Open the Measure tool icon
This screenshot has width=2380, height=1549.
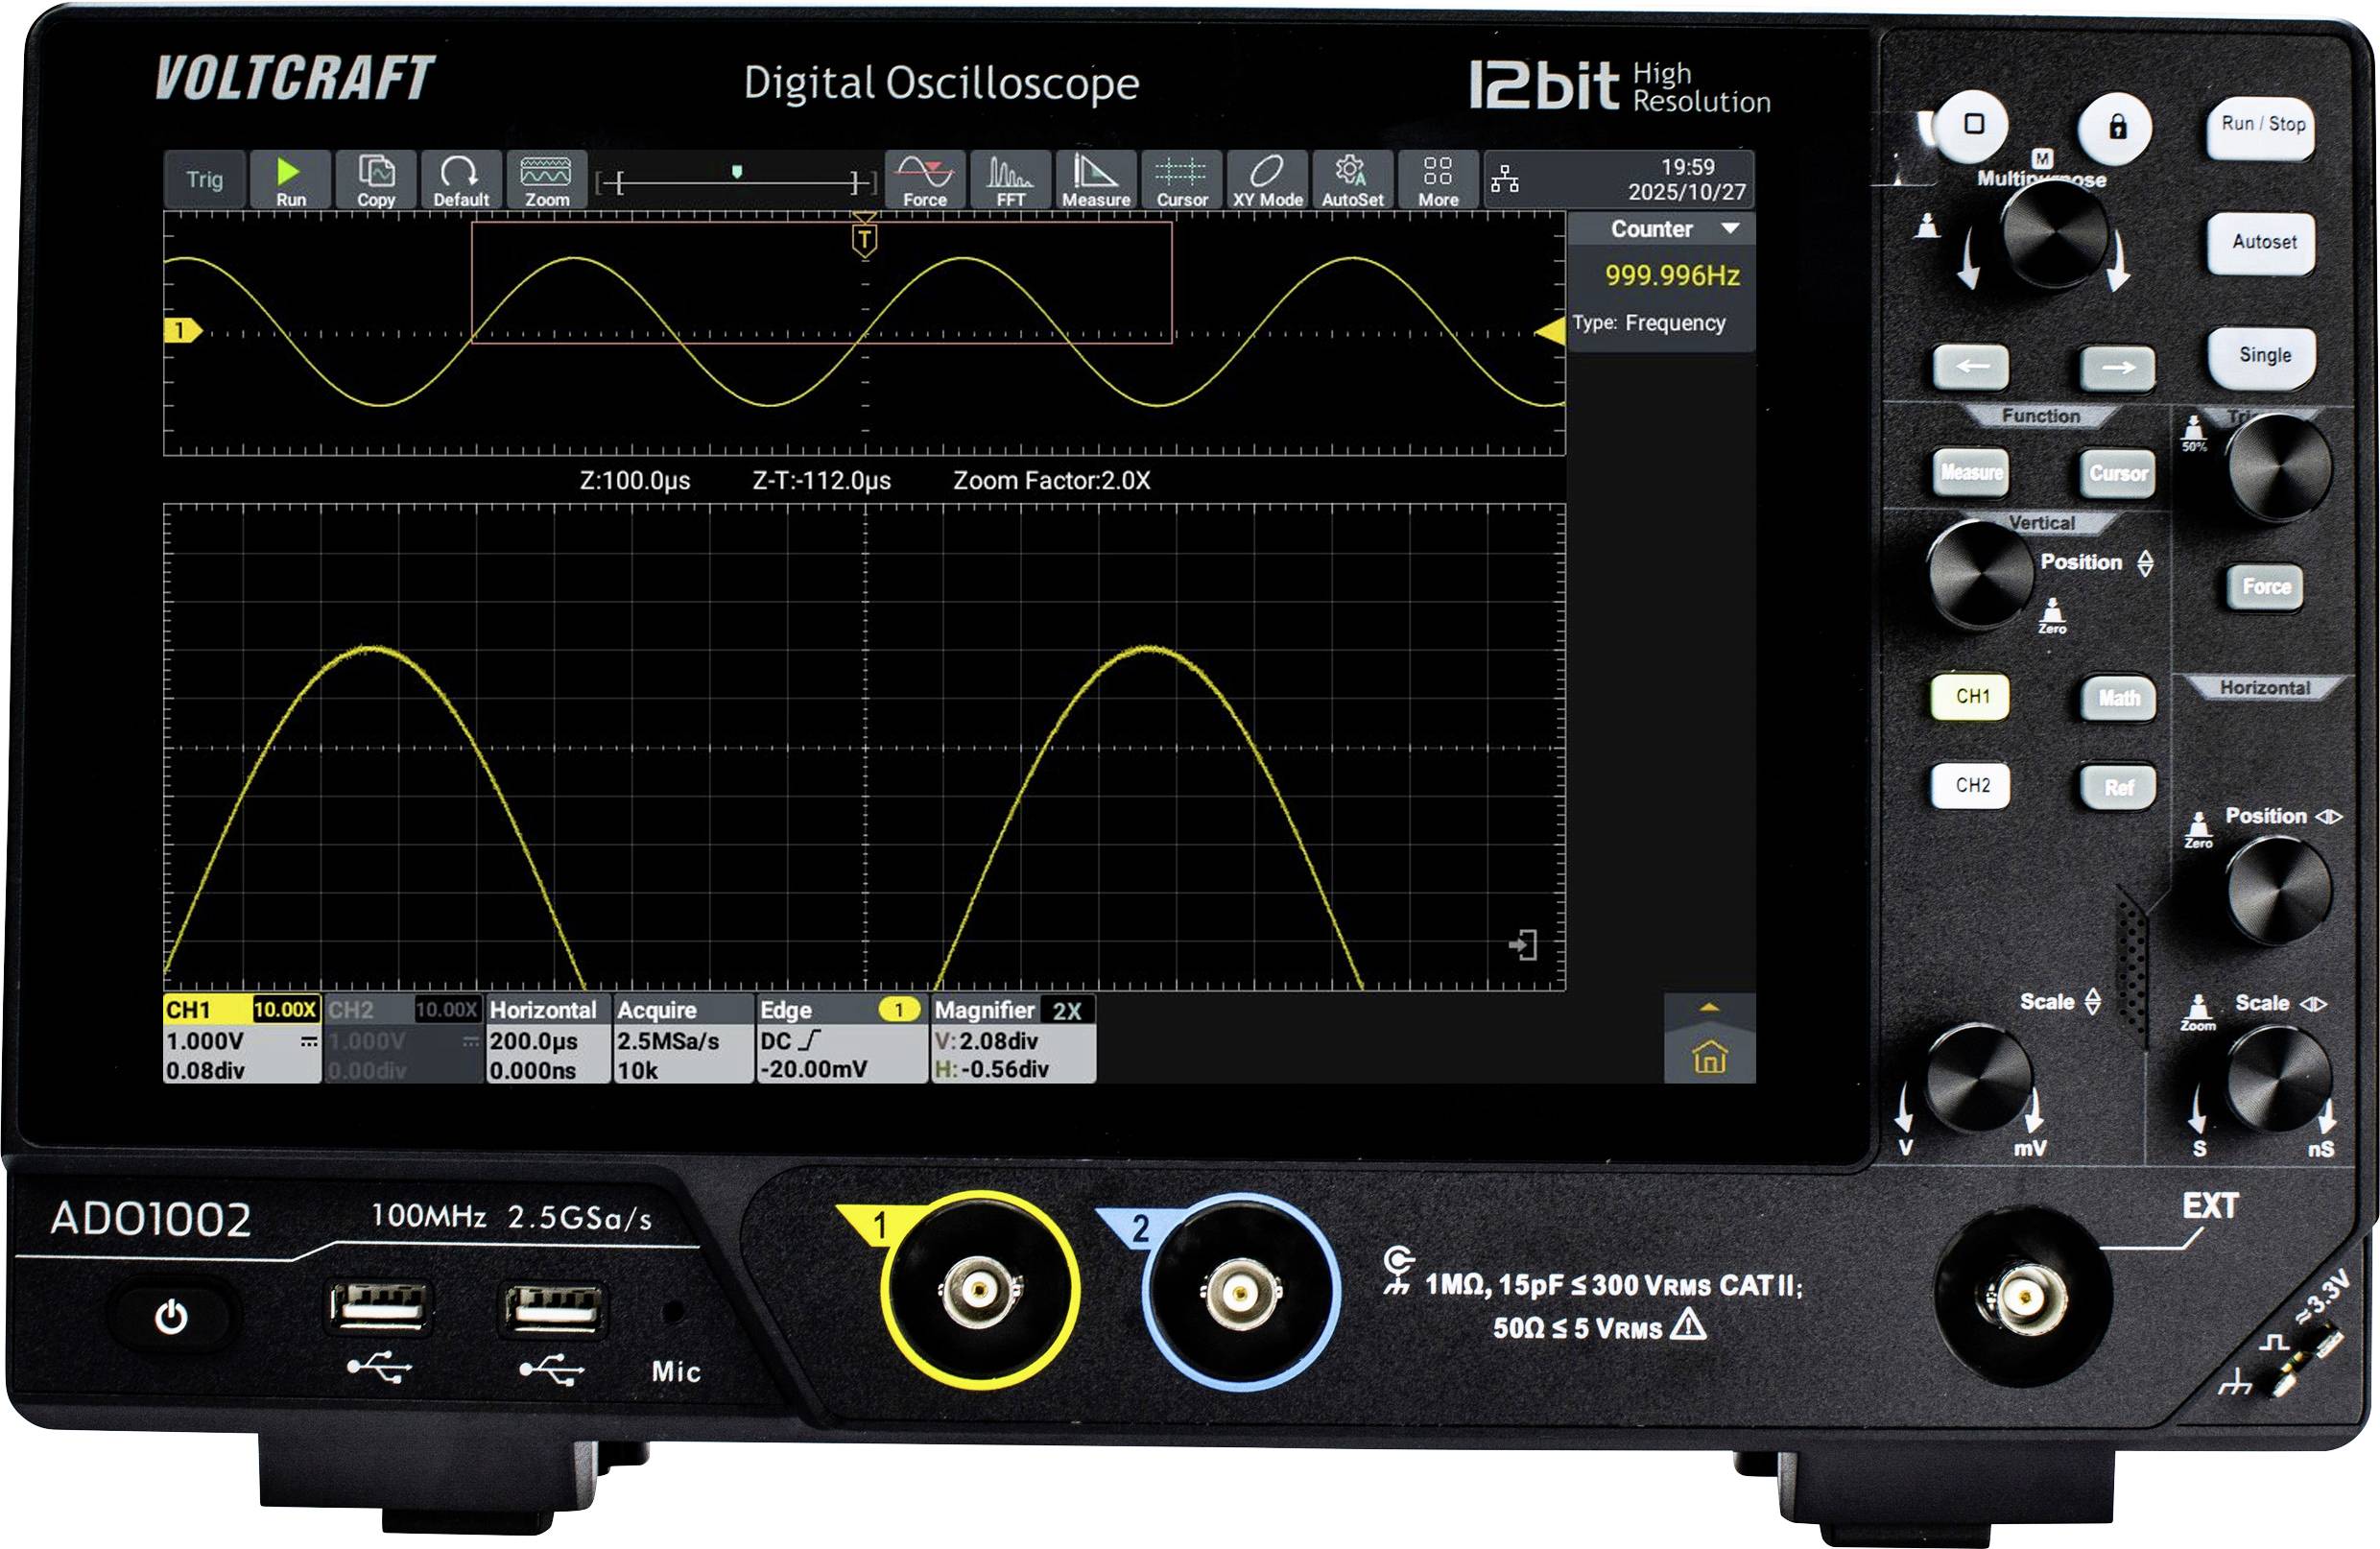[1096, 180]
